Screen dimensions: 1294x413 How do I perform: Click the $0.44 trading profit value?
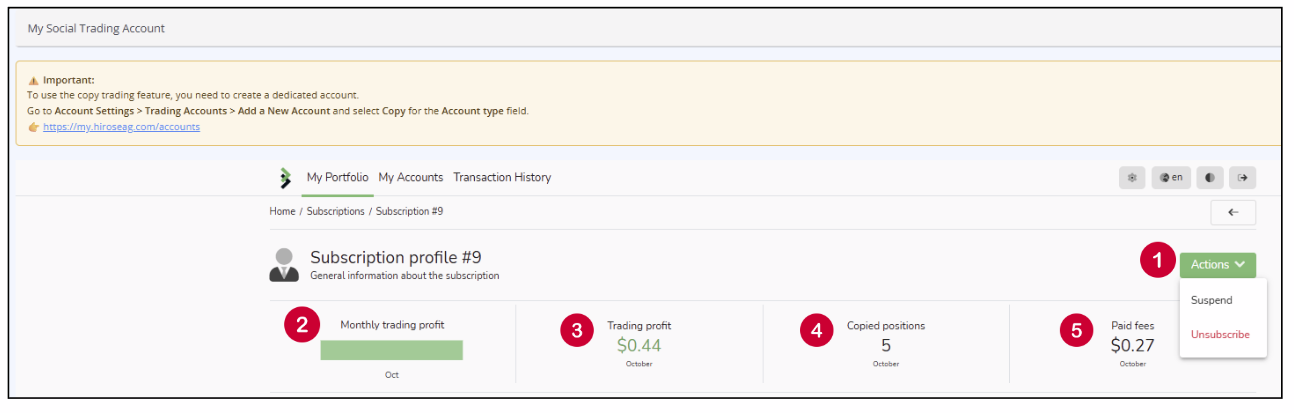[639, 346]
